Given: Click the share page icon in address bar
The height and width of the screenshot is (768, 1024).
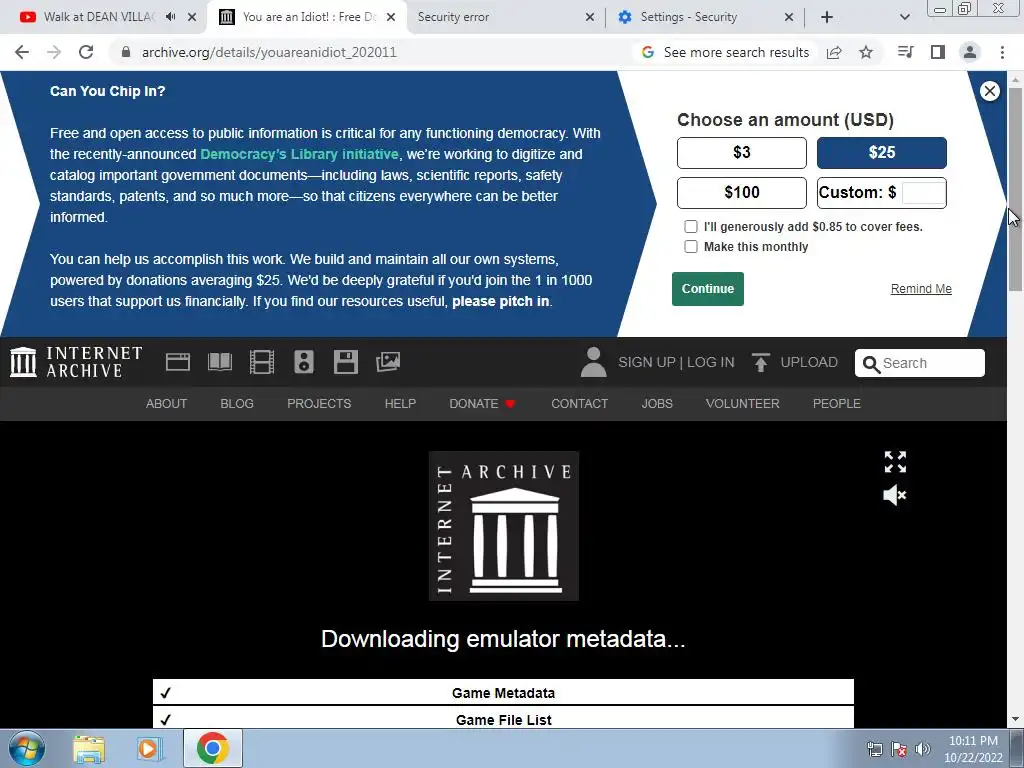Looking at the screenshot, I should [x=834, y=52].
